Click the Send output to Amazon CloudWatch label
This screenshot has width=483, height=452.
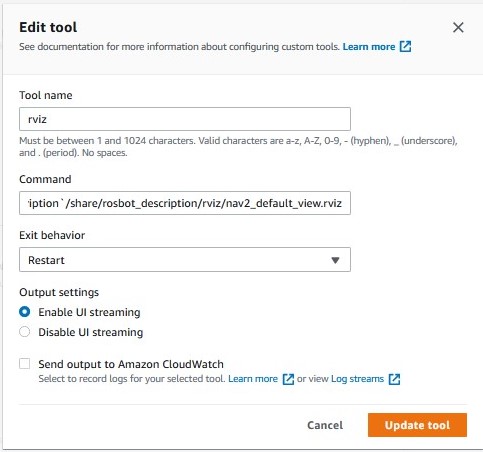(131, 364)
